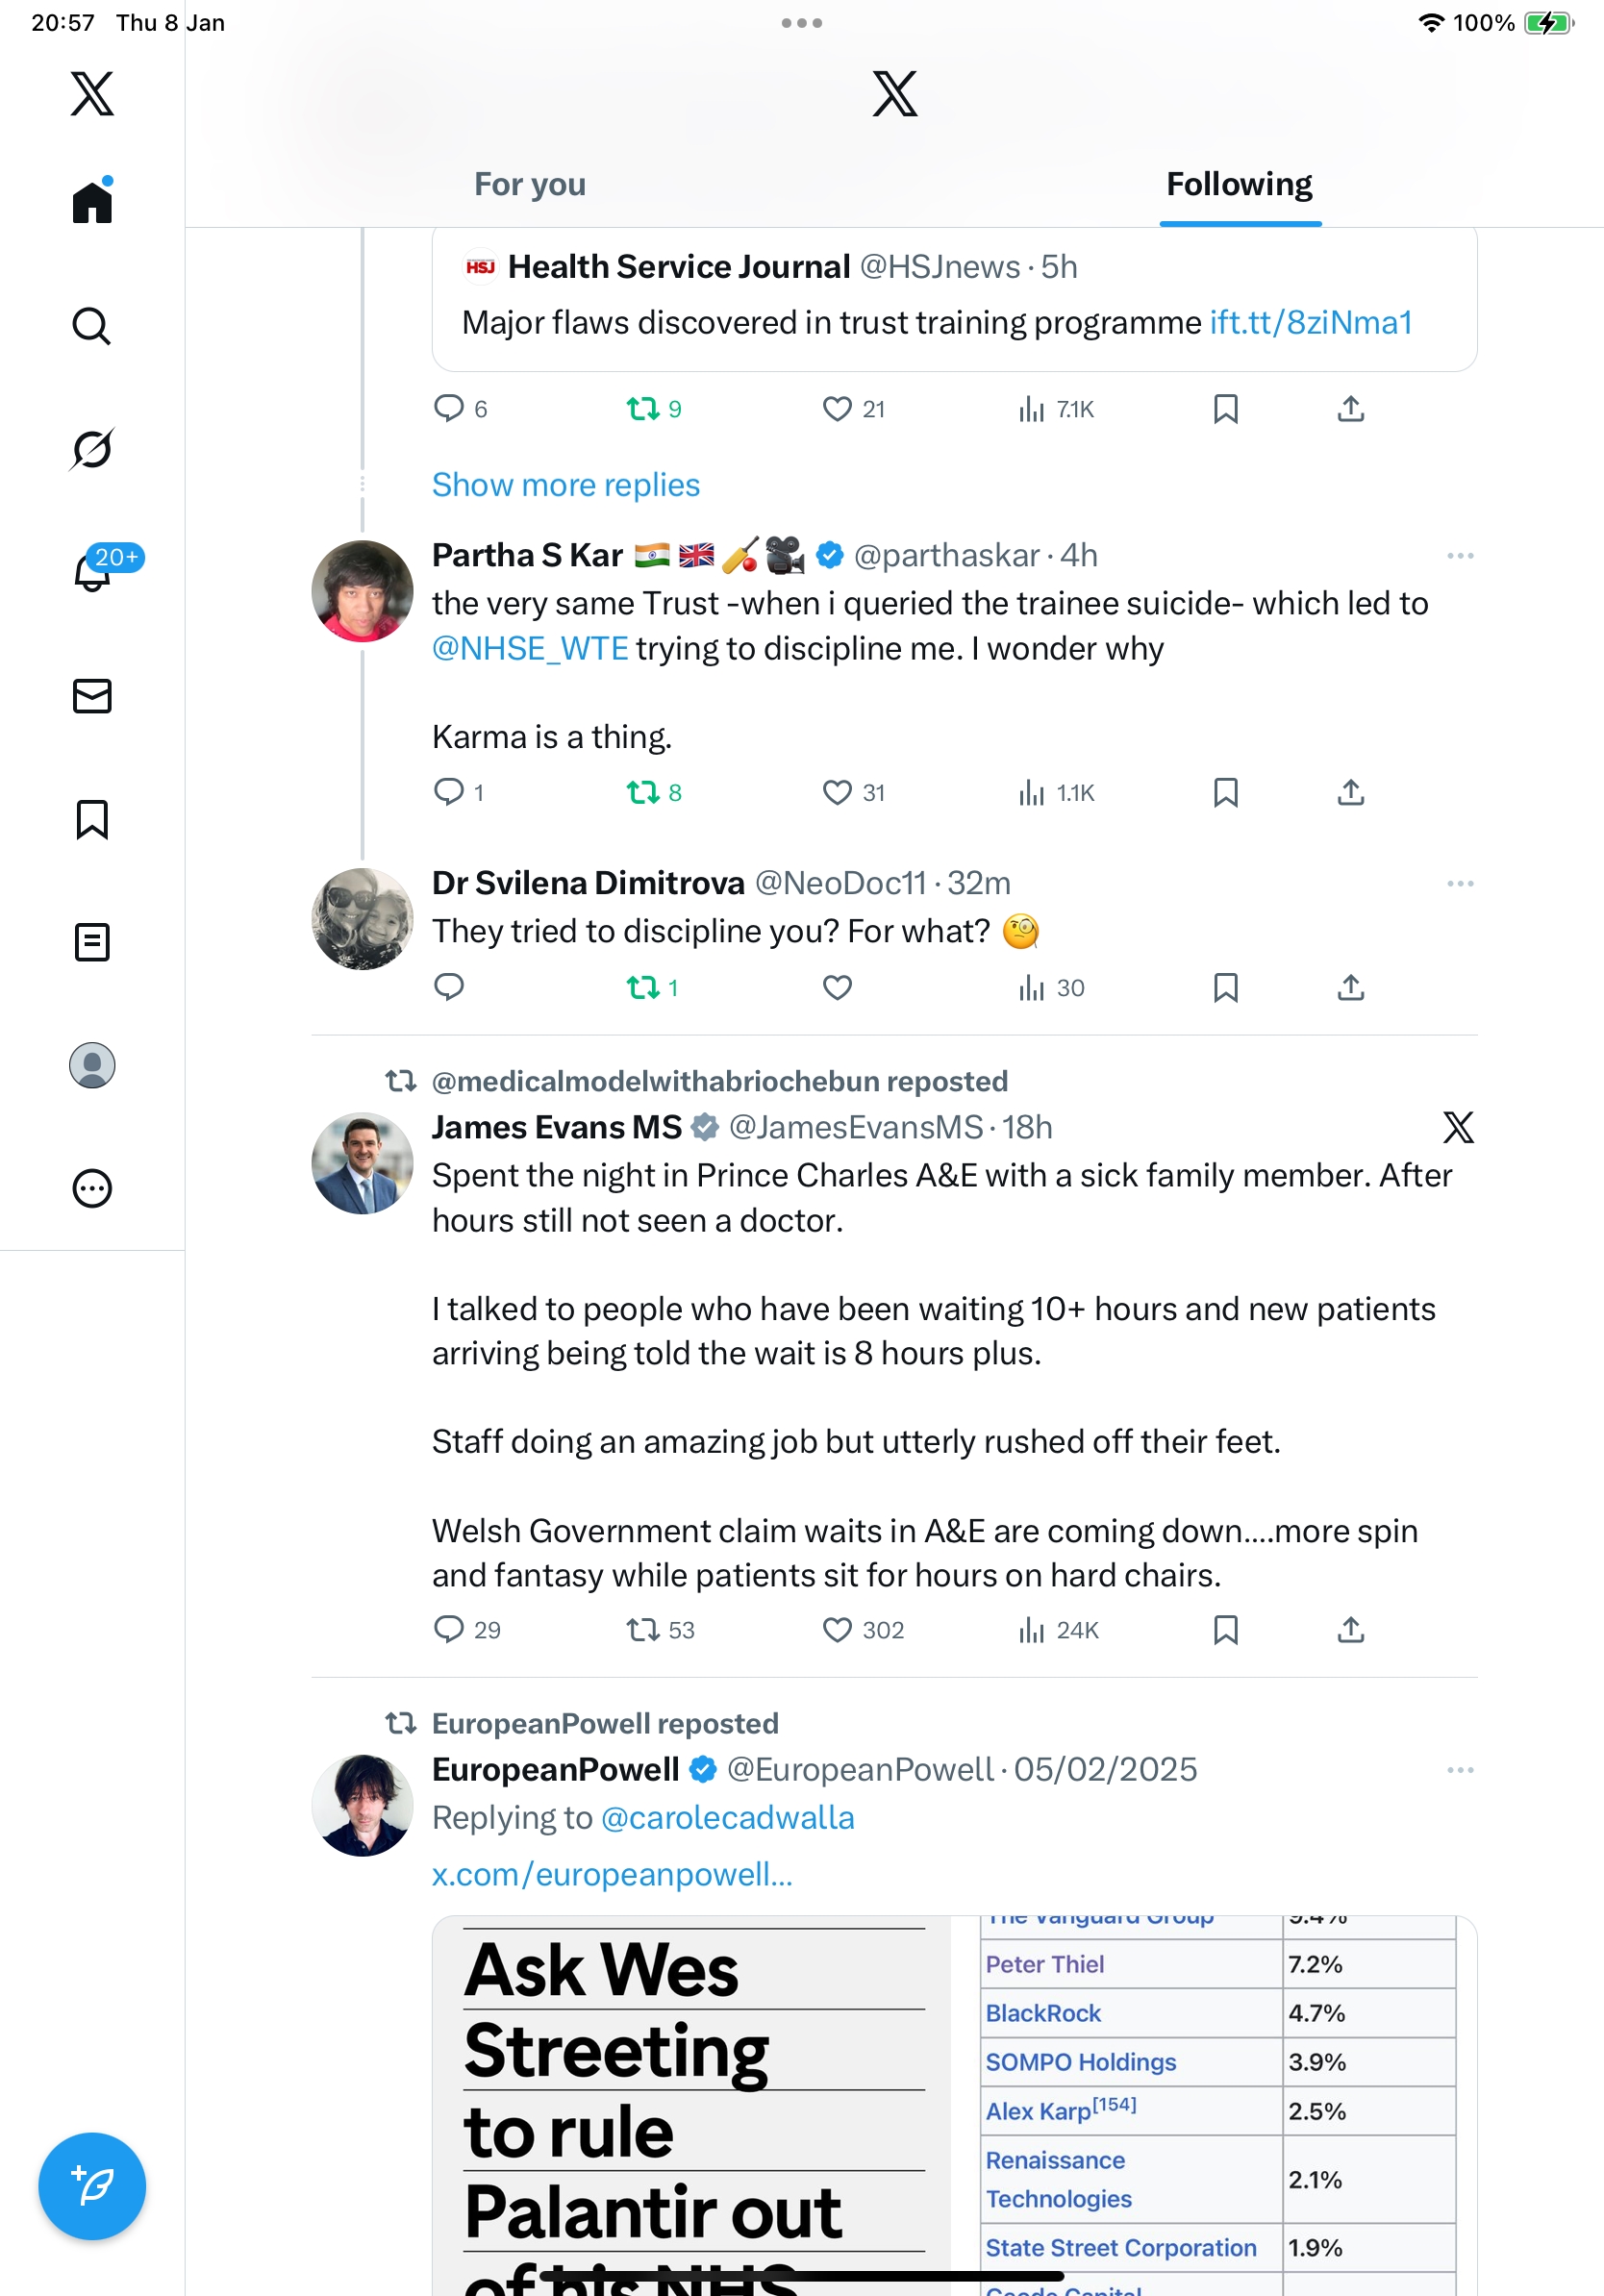Screen dimensions: 1604x2296
Task: Switch to the For you tab
Action: point(529,185)
